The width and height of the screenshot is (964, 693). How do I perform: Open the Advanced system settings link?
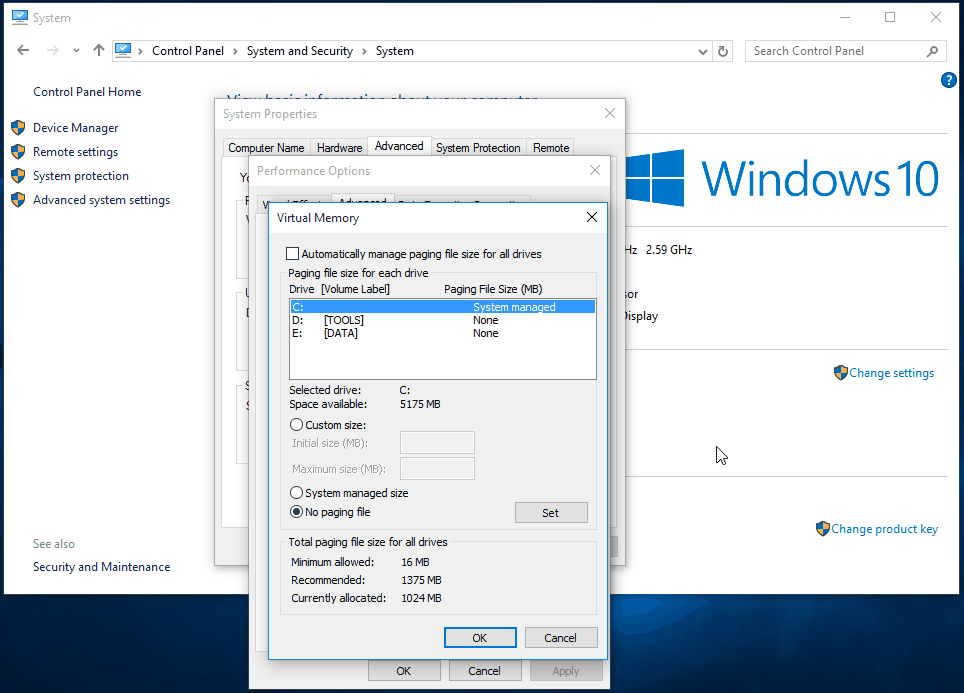101,200
